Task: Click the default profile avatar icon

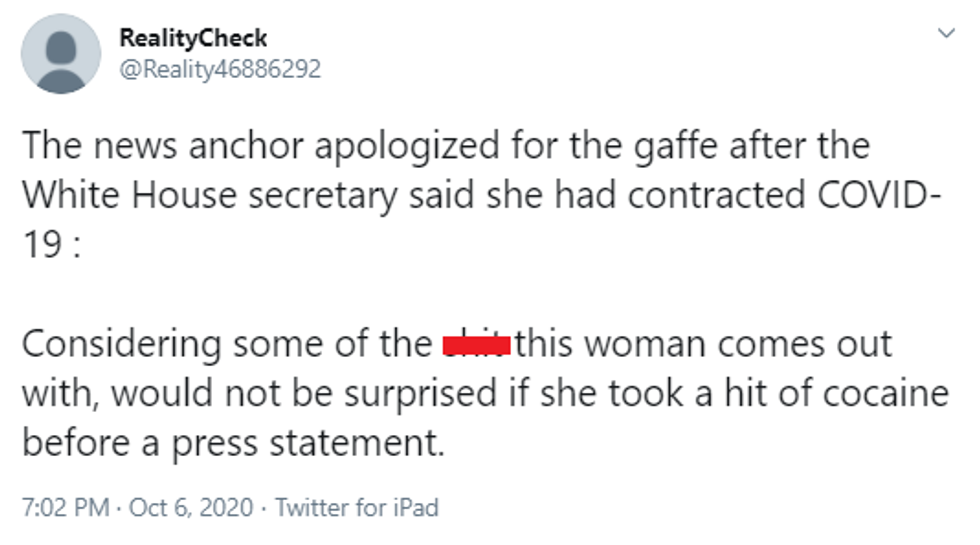Action: pyautogui.click(x=60, y=55)
